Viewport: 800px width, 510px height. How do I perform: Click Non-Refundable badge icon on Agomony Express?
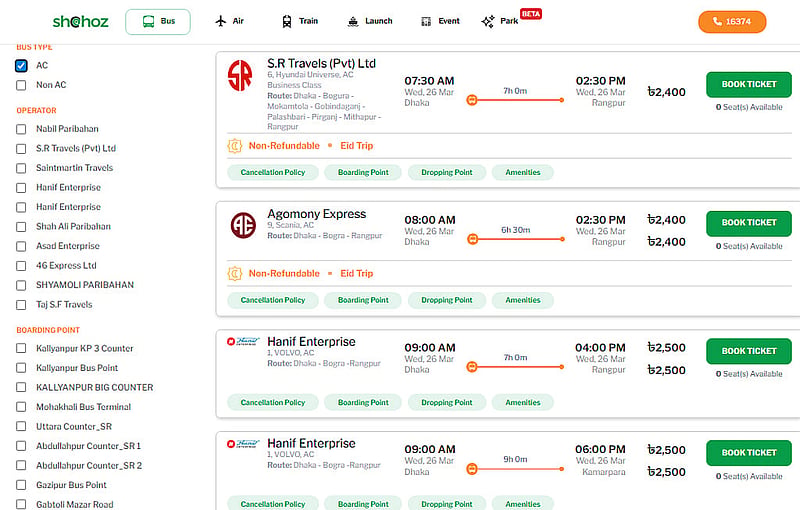(235, 274)
